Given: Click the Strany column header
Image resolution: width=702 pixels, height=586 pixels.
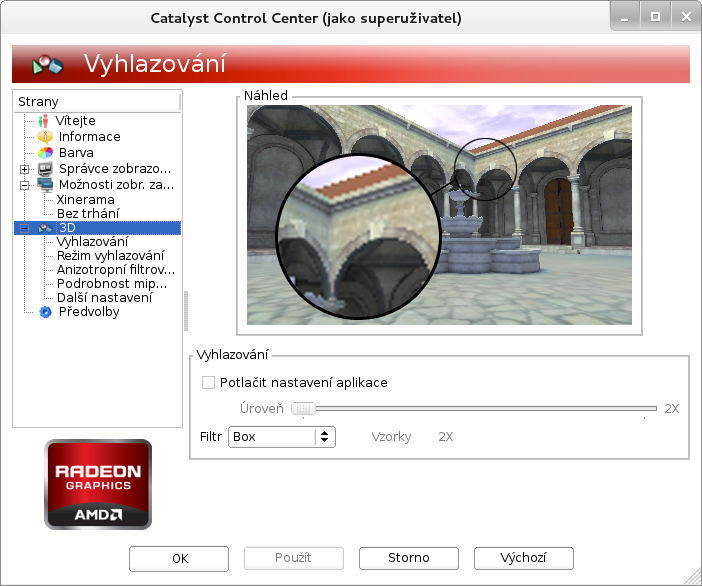Looking at the screenshot, I should coord(97,102).
